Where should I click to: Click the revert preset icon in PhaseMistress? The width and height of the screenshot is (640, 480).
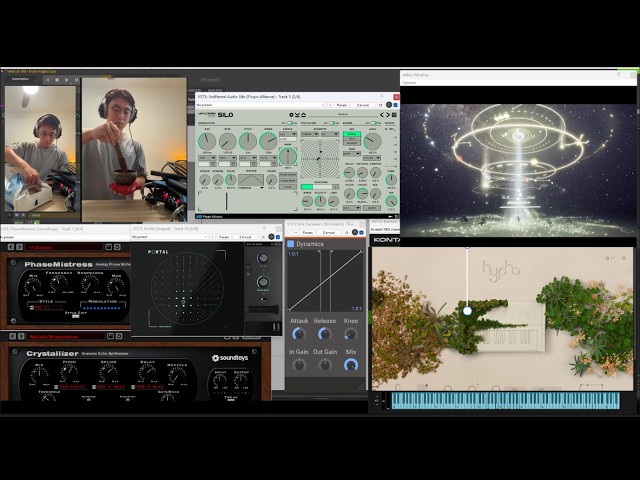tap(117, 247)
